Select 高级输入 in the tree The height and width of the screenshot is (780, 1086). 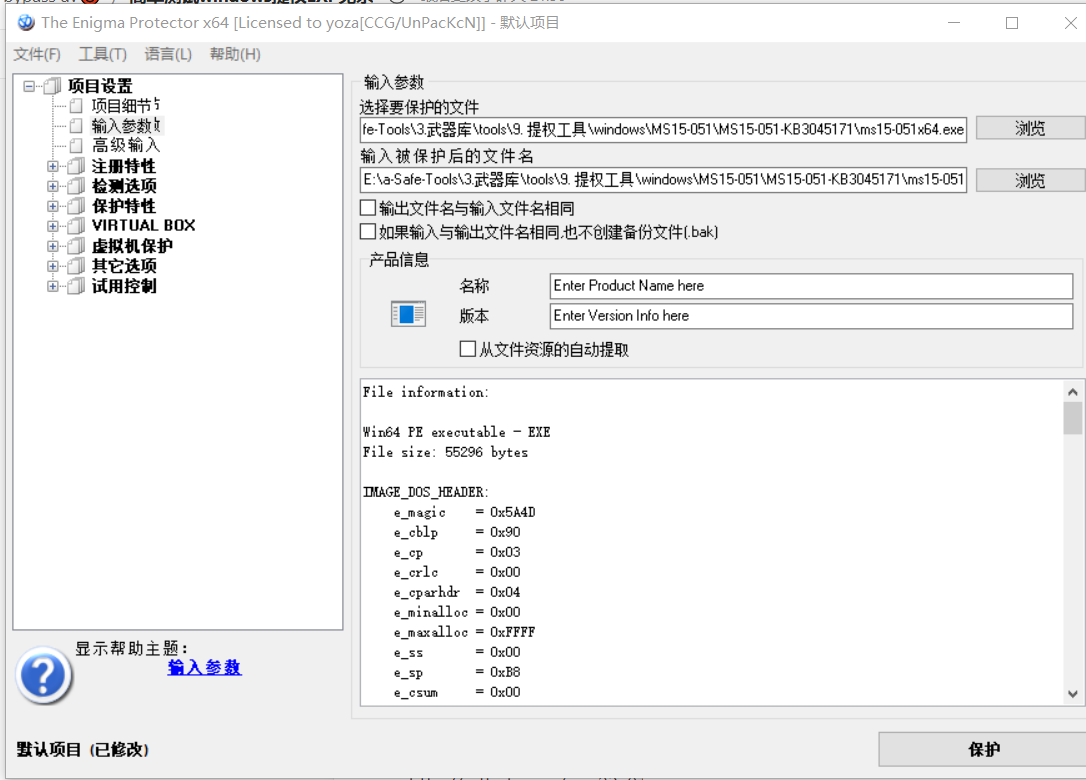tap(125, 145)
